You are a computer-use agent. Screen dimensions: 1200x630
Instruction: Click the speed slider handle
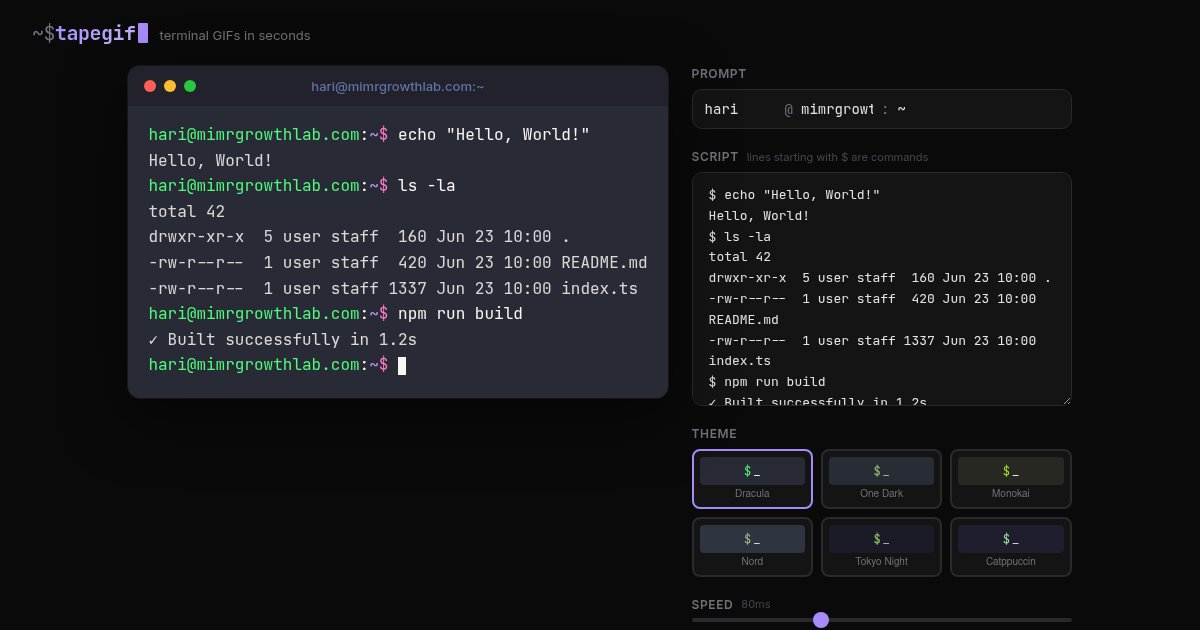[821, 620]
